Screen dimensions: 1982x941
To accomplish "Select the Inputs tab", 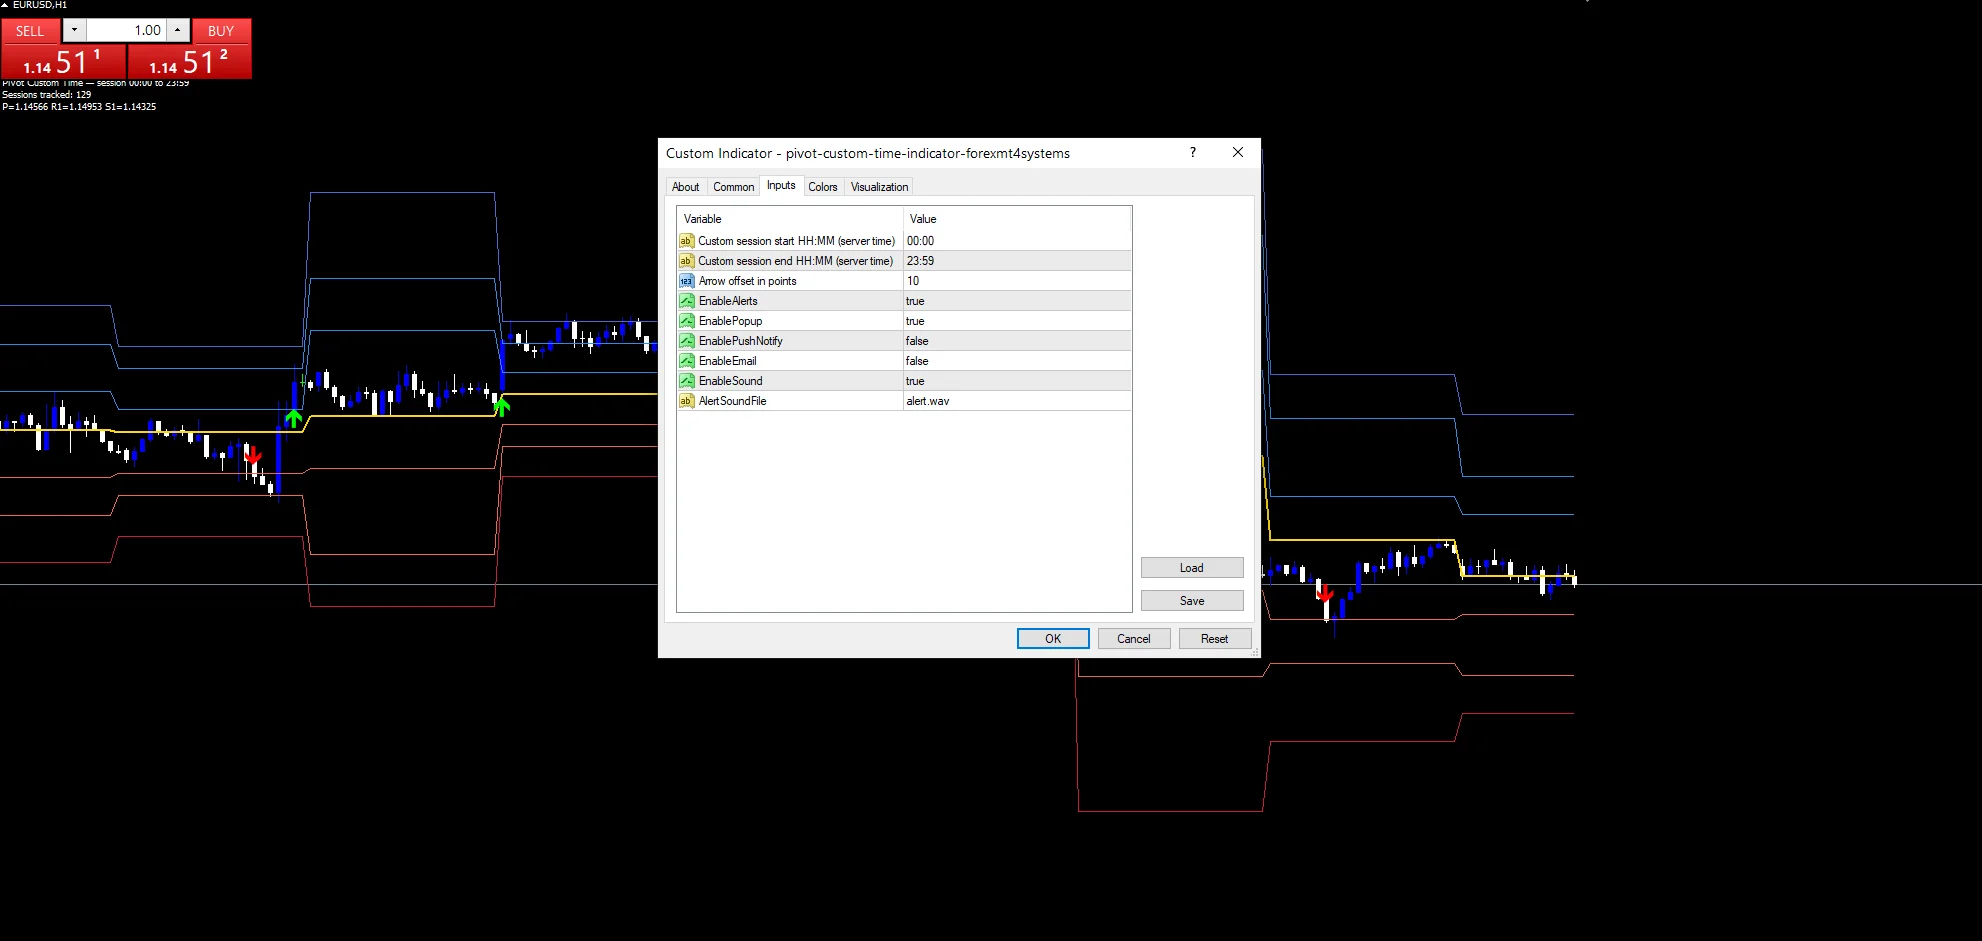I will click(x=781, y=185).
